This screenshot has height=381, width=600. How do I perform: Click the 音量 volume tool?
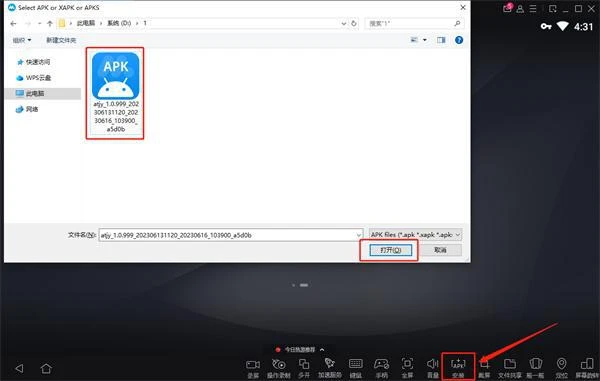tap(433, 368)
